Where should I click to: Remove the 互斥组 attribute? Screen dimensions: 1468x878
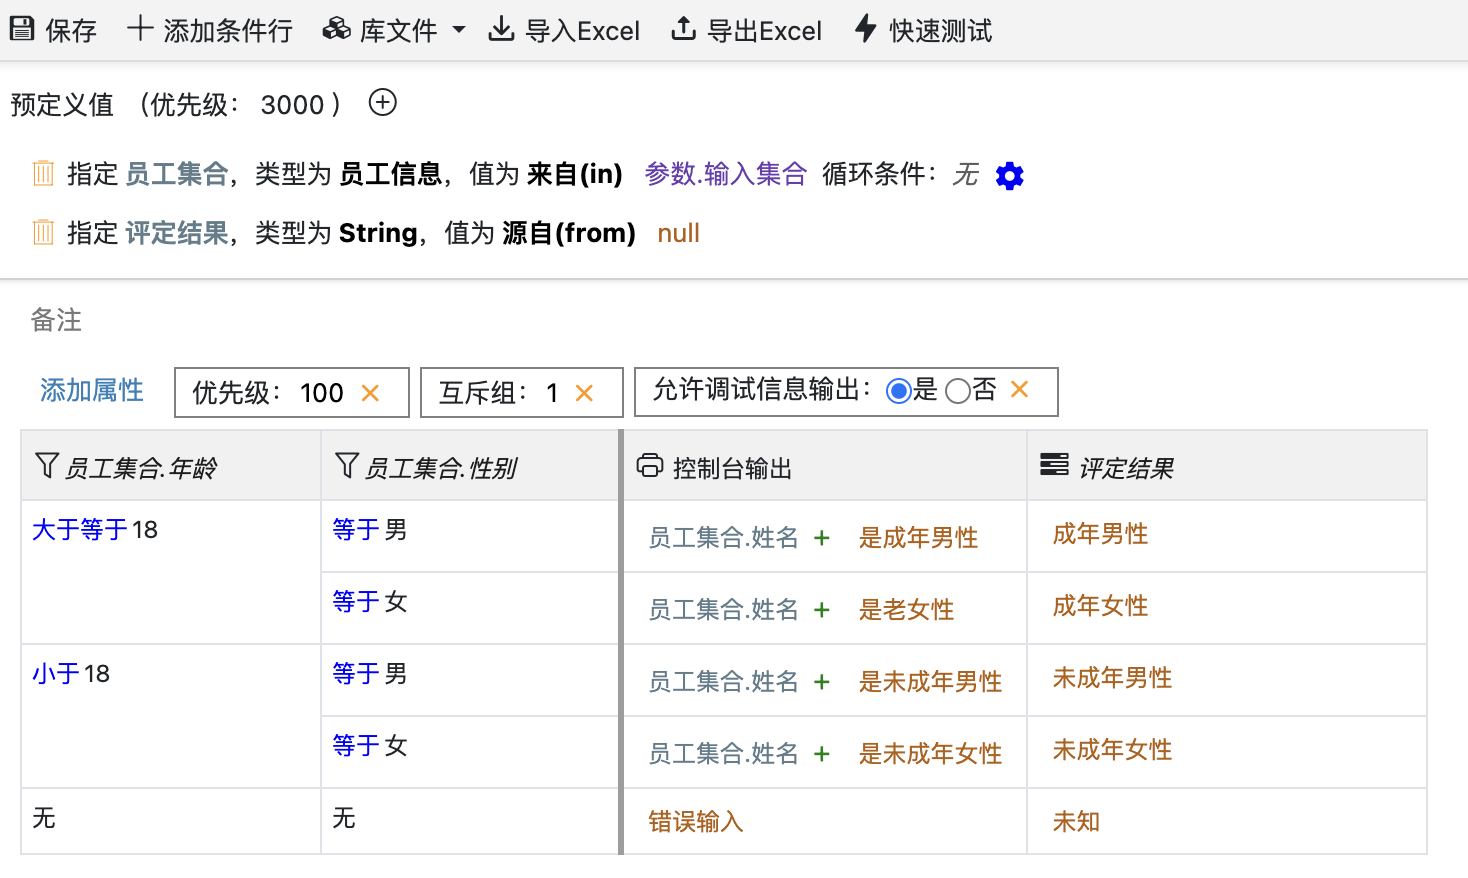coord(584,393)
